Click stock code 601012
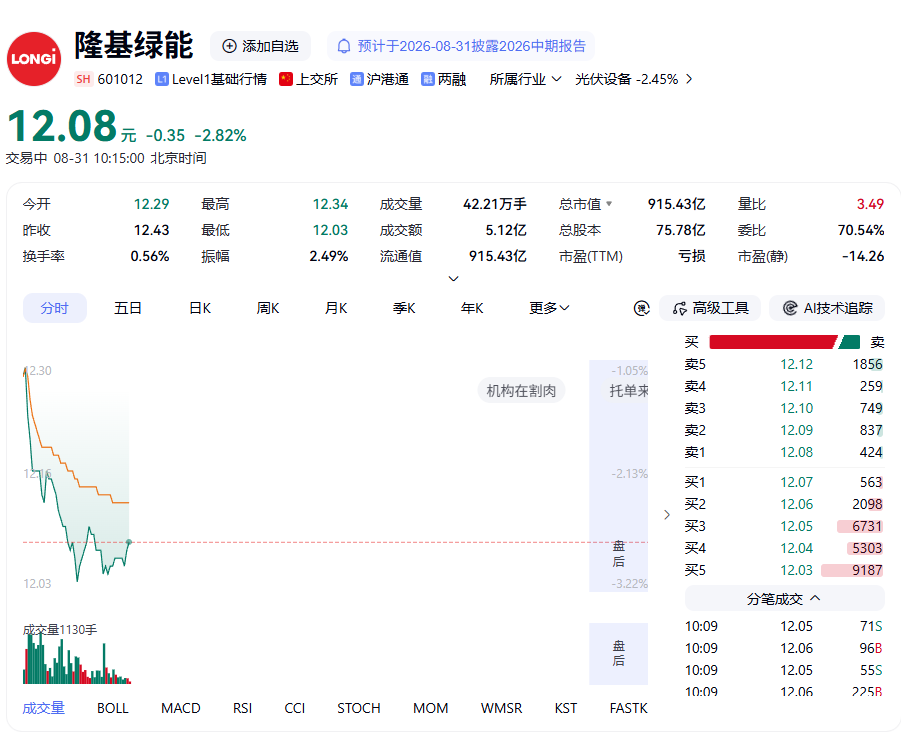Screen dimensions: 901x738 tap(120, 79)
